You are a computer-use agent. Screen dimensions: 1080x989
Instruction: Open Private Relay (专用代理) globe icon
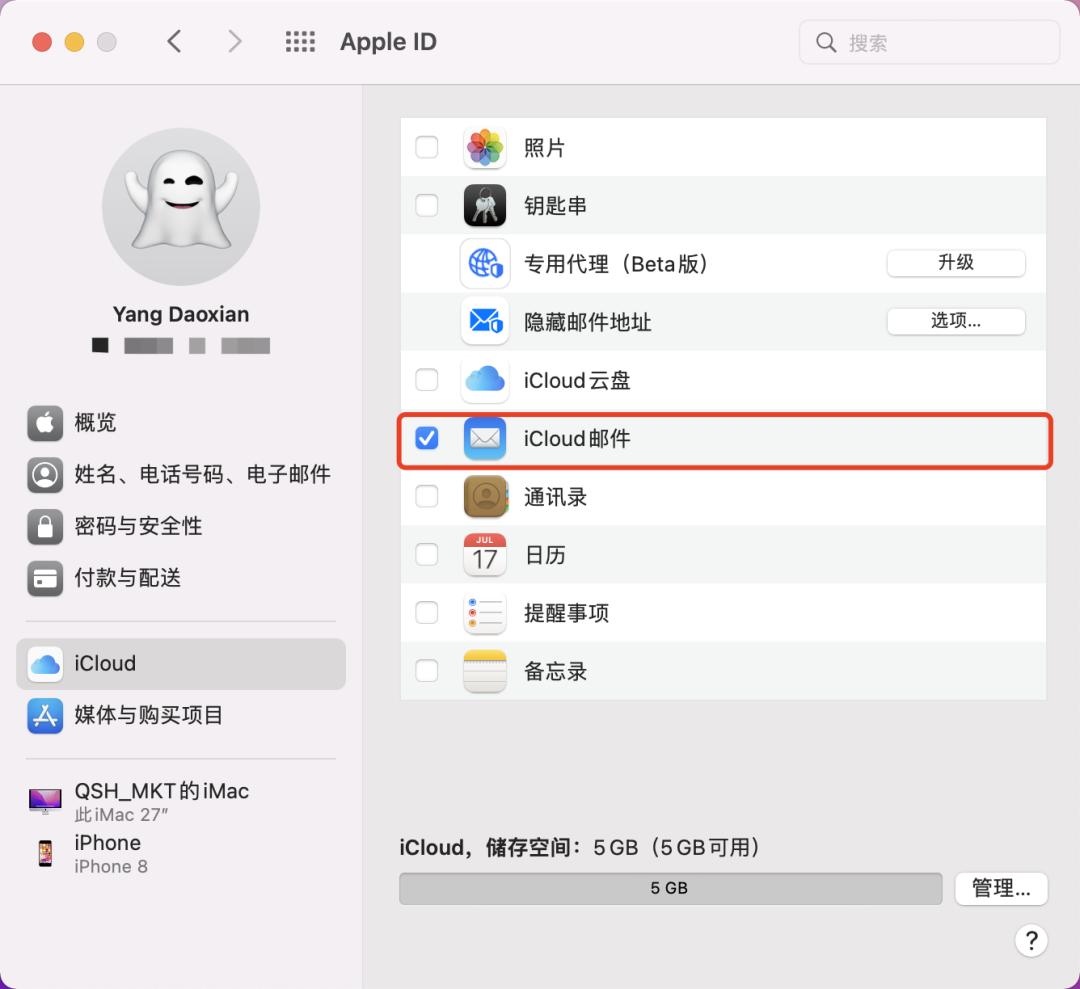[x=485, y=263]
